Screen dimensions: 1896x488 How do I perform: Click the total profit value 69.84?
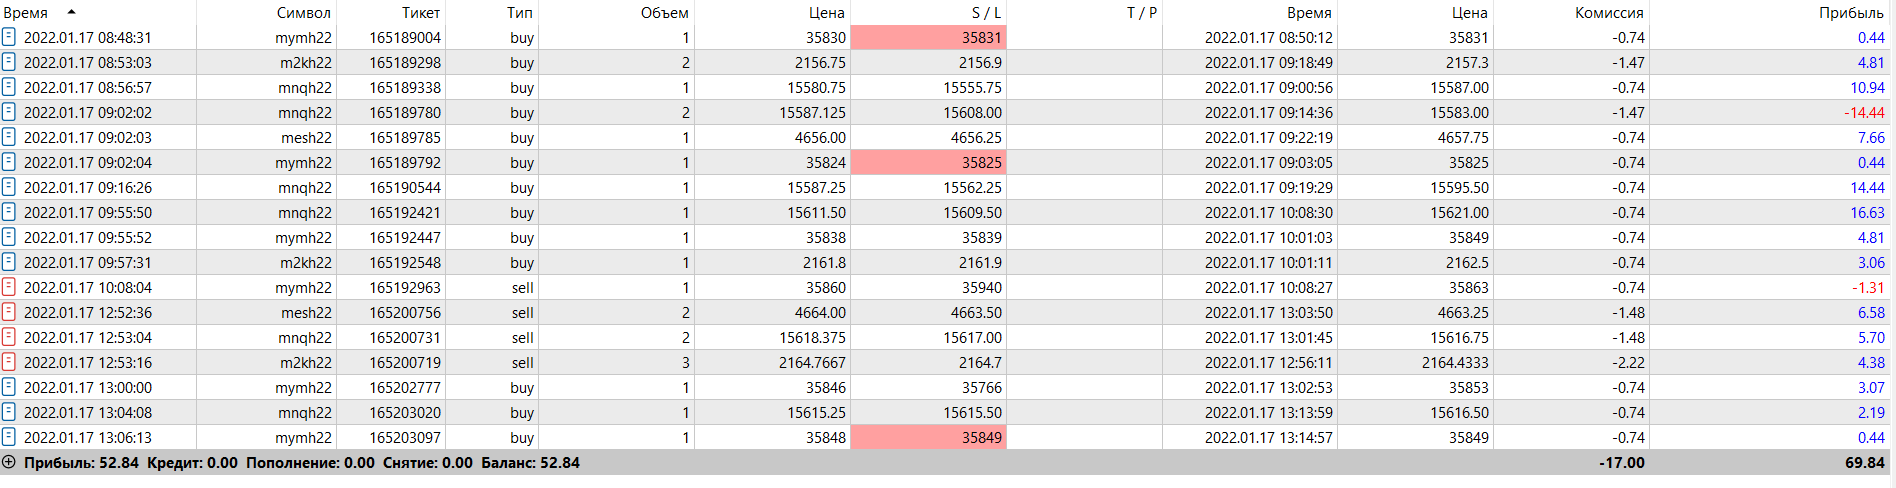click(x=1864, y=463)
